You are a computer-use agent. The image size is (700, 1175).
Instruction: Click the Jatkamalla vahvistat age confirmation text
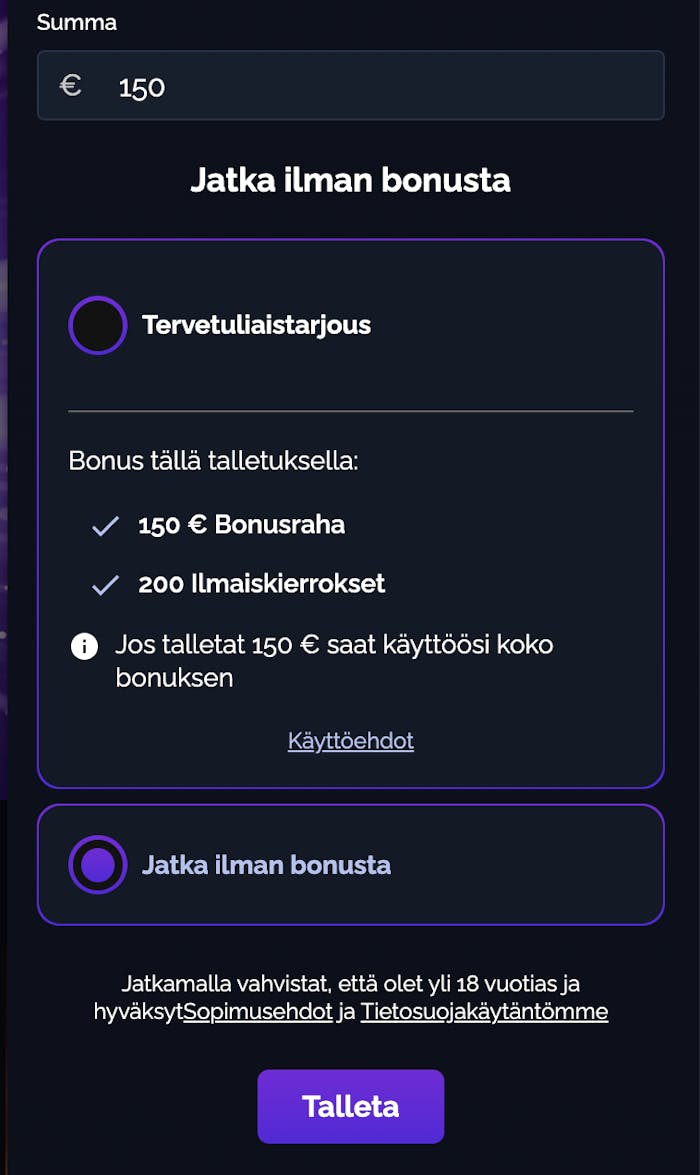pyautogui.click(x=350, y=984)
